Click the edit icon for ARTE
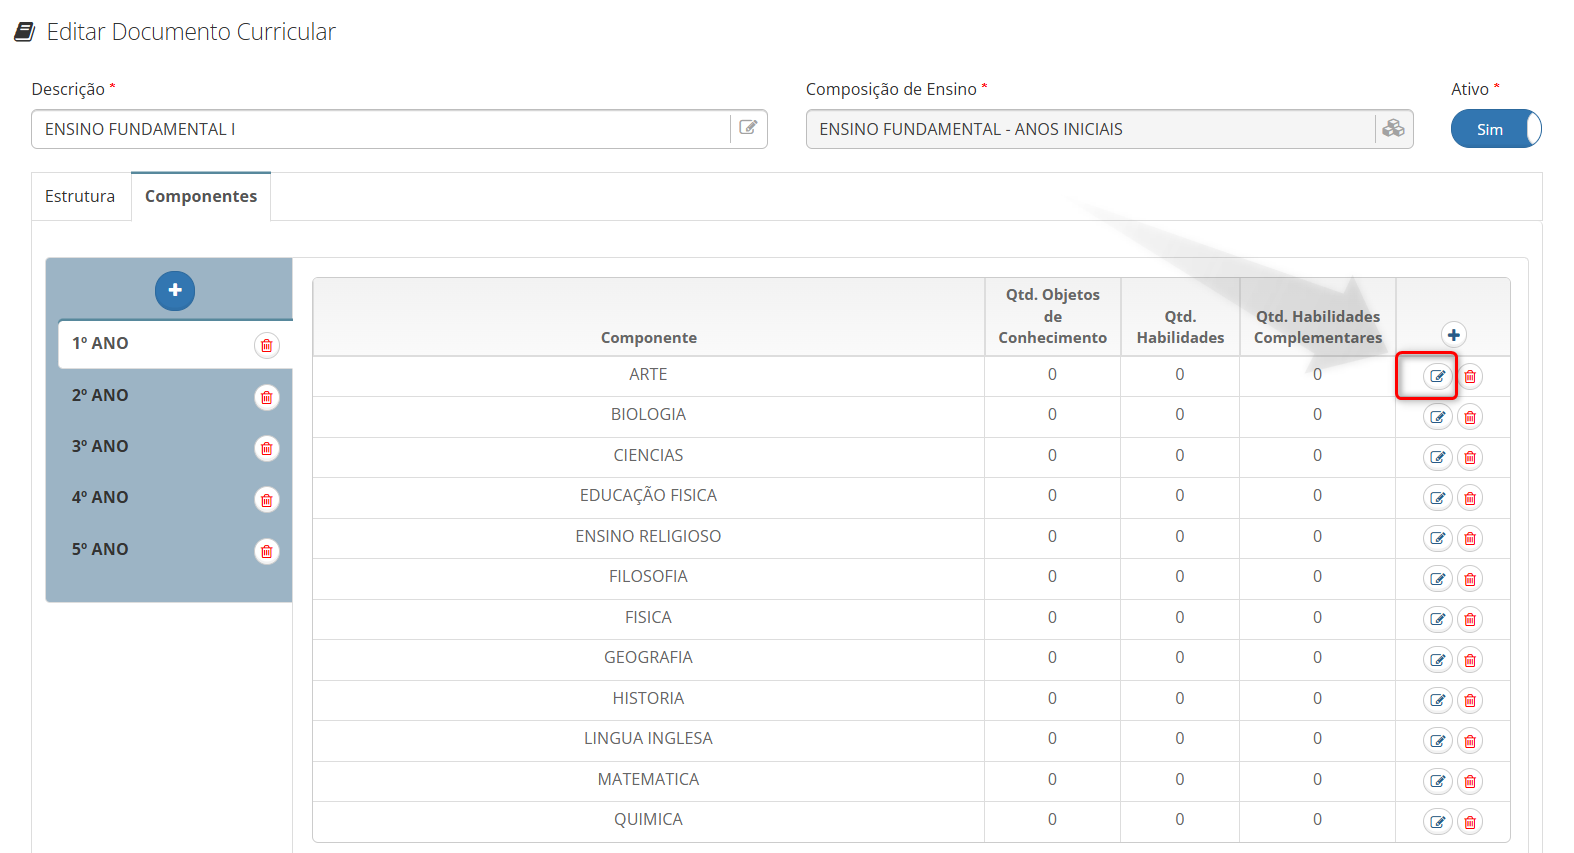1574x853 pixels. pos(1437,377)
